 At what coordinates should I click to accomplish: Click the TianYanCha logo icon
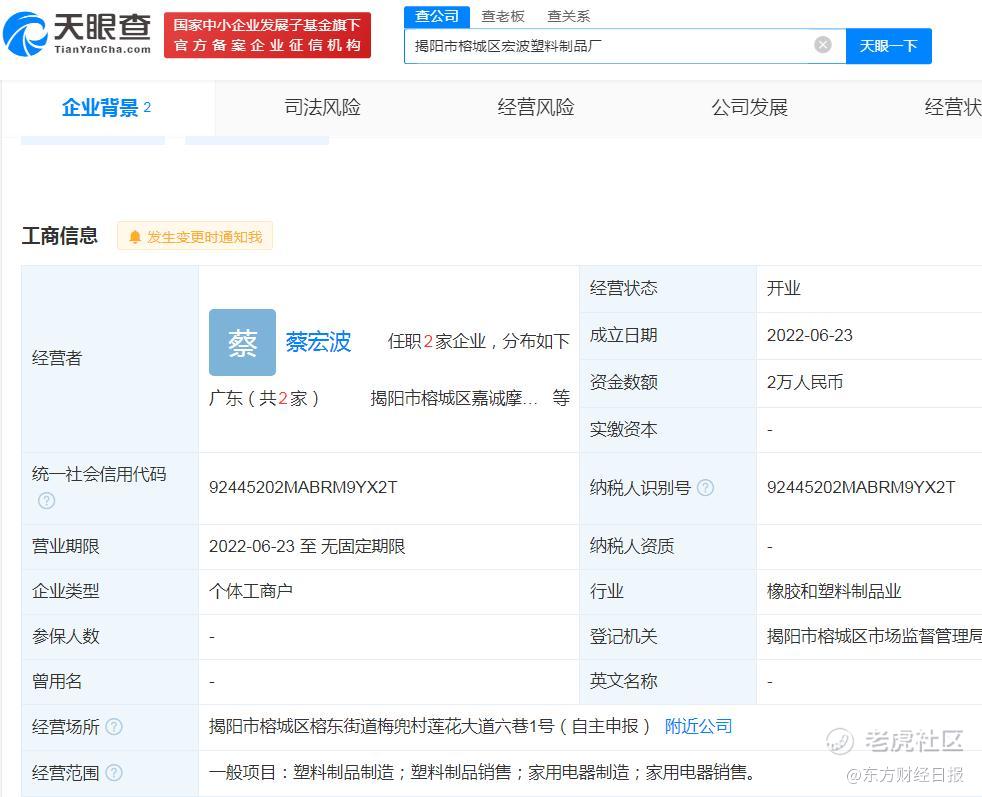pyautogui.click(x=26, y=34)
